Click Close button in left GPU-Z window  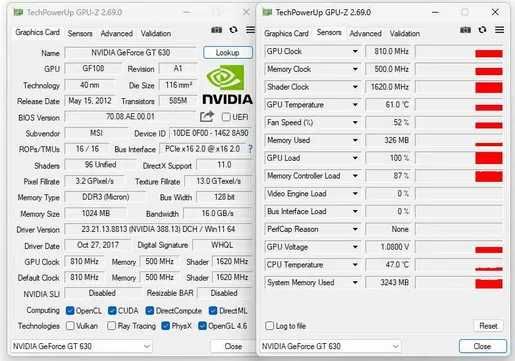233,346
